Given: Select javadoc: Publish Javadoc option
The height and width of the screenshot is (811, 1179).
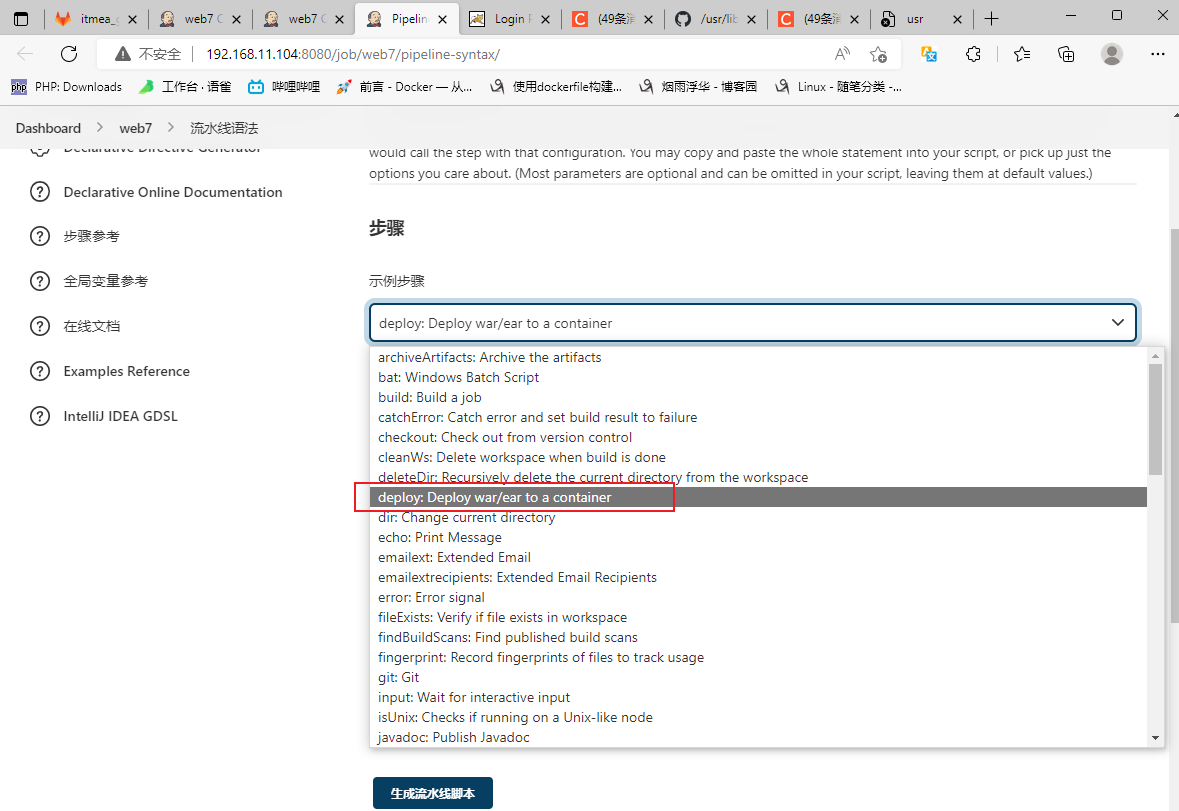Looking at the screenshot, I should coord(758,737).
